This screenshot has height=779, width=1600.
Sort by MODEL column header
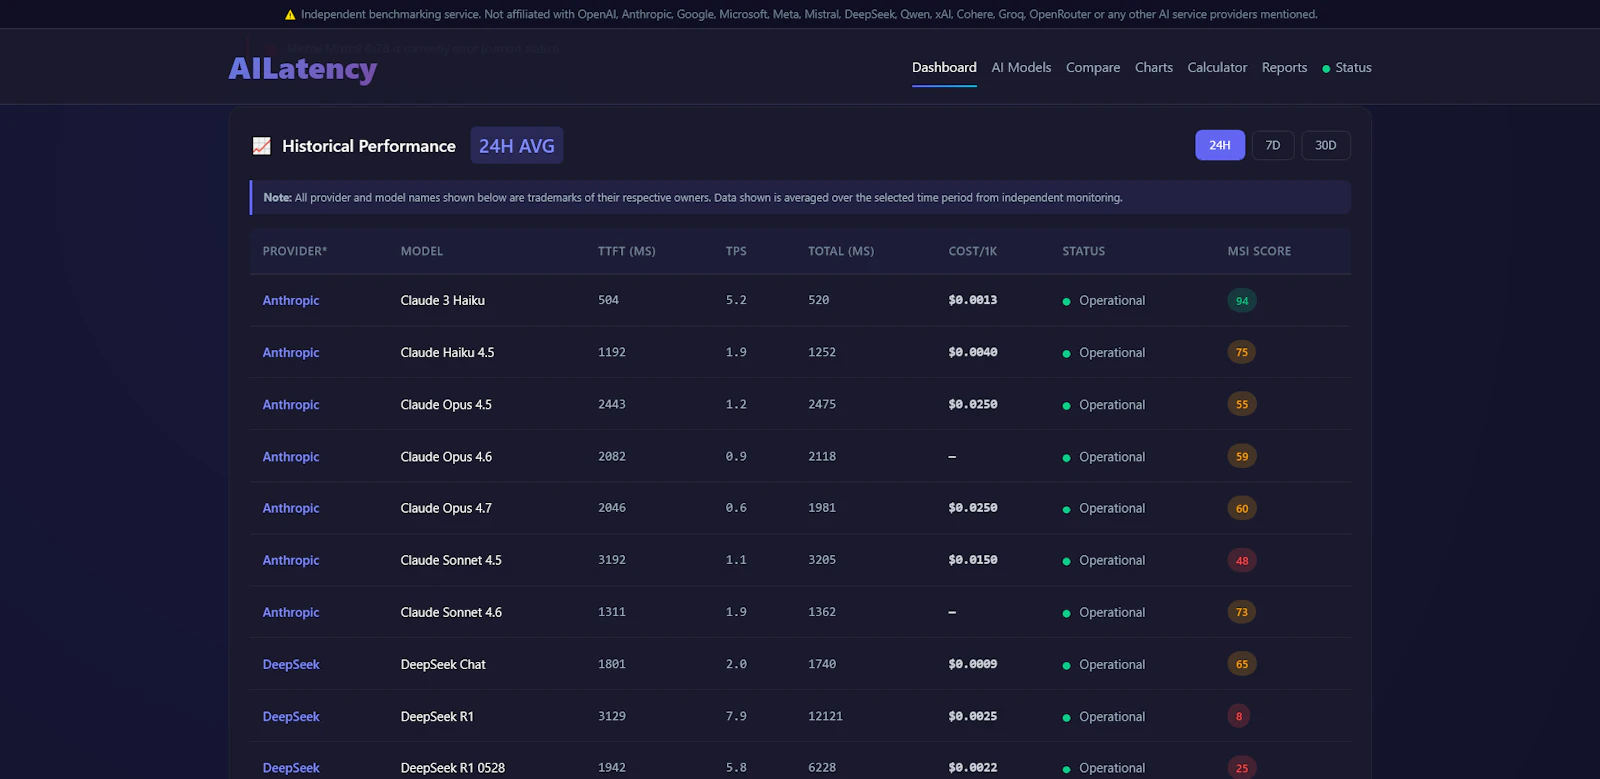click(x=422, y=251)
